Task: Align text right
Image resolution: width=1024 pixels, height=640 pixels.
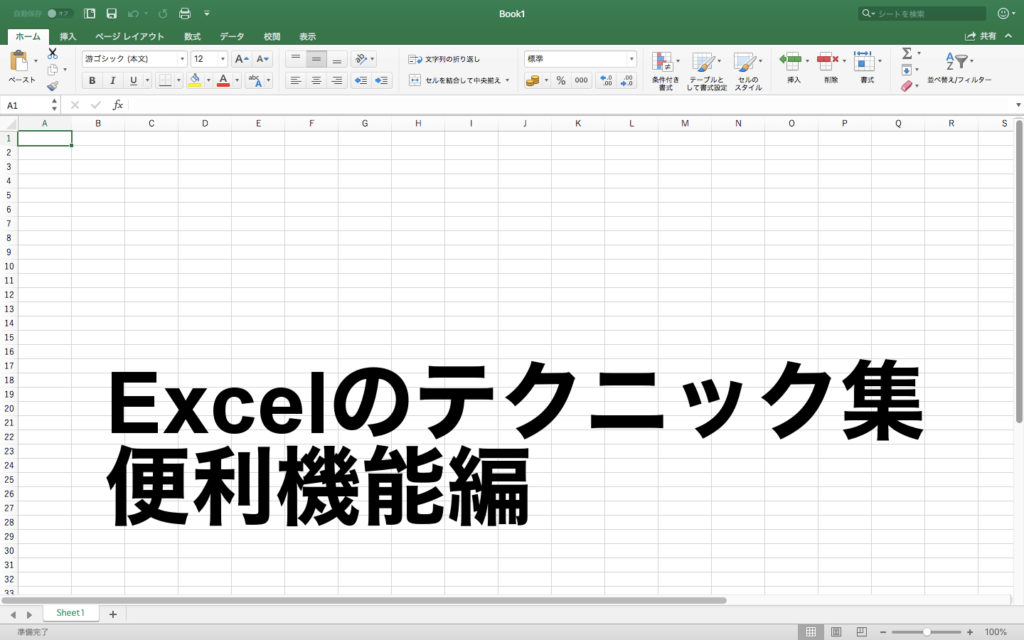Action: pyautogui.click(x=336, y=80)
